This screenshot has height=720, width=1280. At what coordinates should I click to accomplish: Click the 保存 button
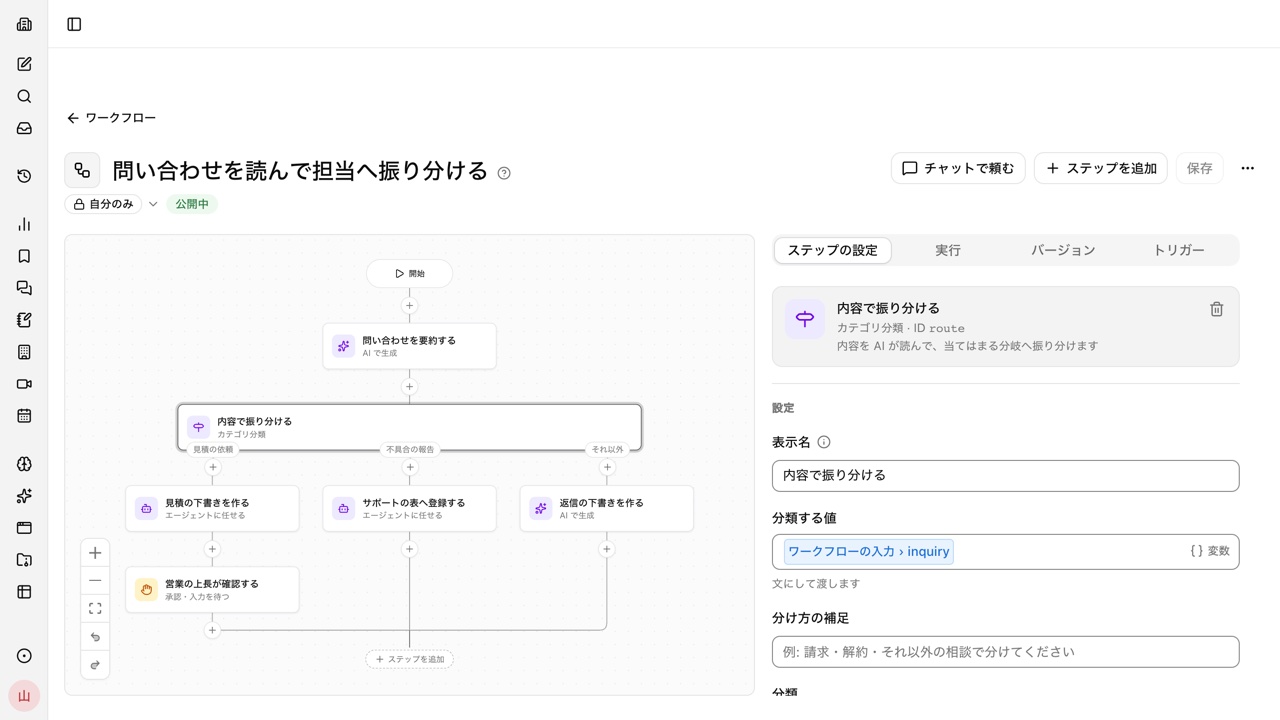(1199, 168)
